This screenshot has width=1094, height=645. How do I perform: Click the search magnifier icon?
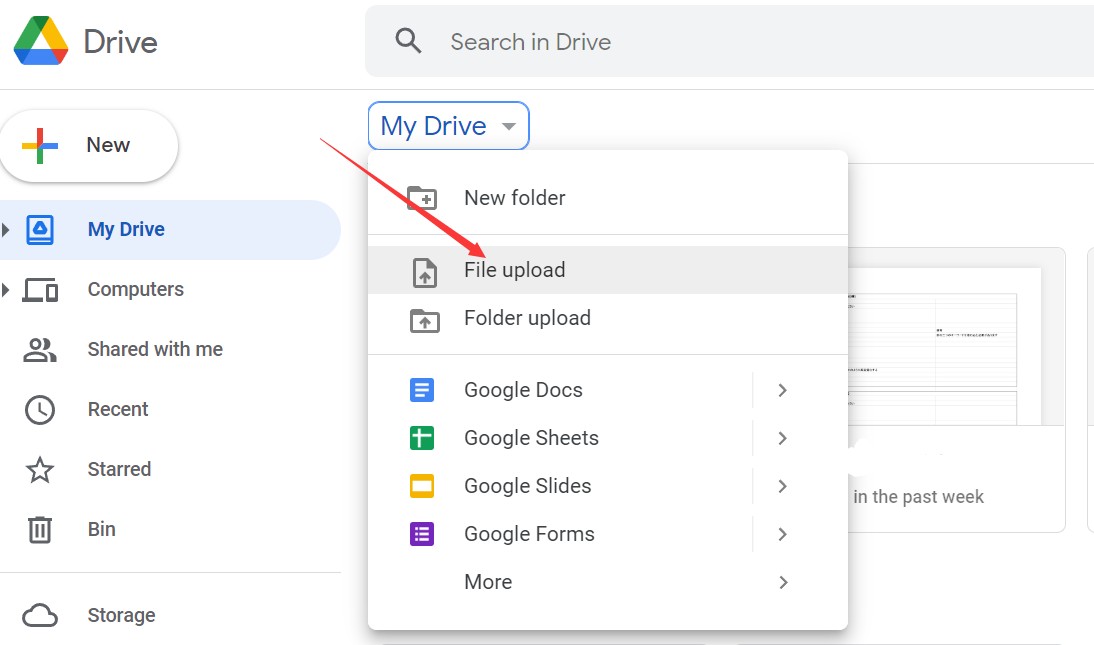[408, 41]
